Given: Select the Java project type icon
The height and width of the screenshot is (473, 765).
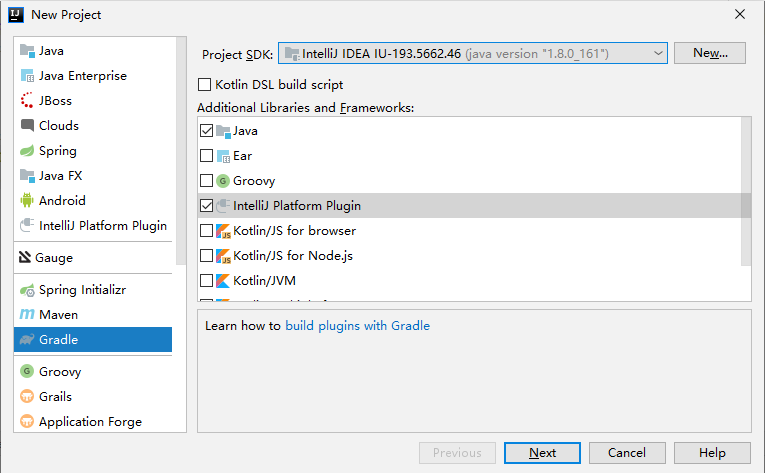Looking at the screenshot, I should coord(27,51).
